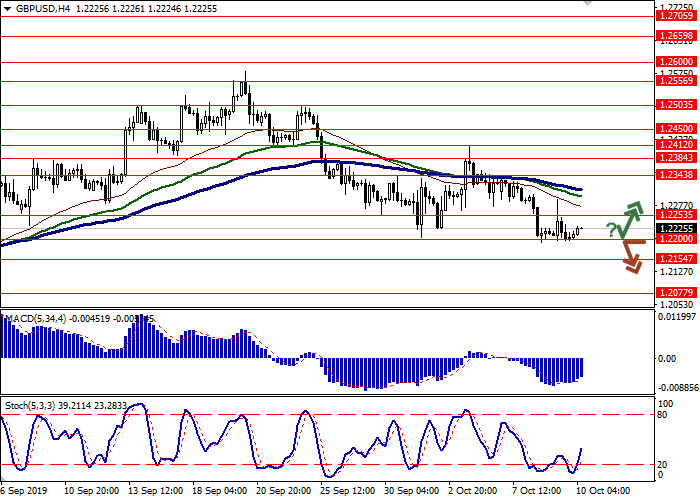Click the GBPUSD,H4 chart title text
Image resolution: width=700 pixels, height=500 pixels.
(x=42, y=8)
